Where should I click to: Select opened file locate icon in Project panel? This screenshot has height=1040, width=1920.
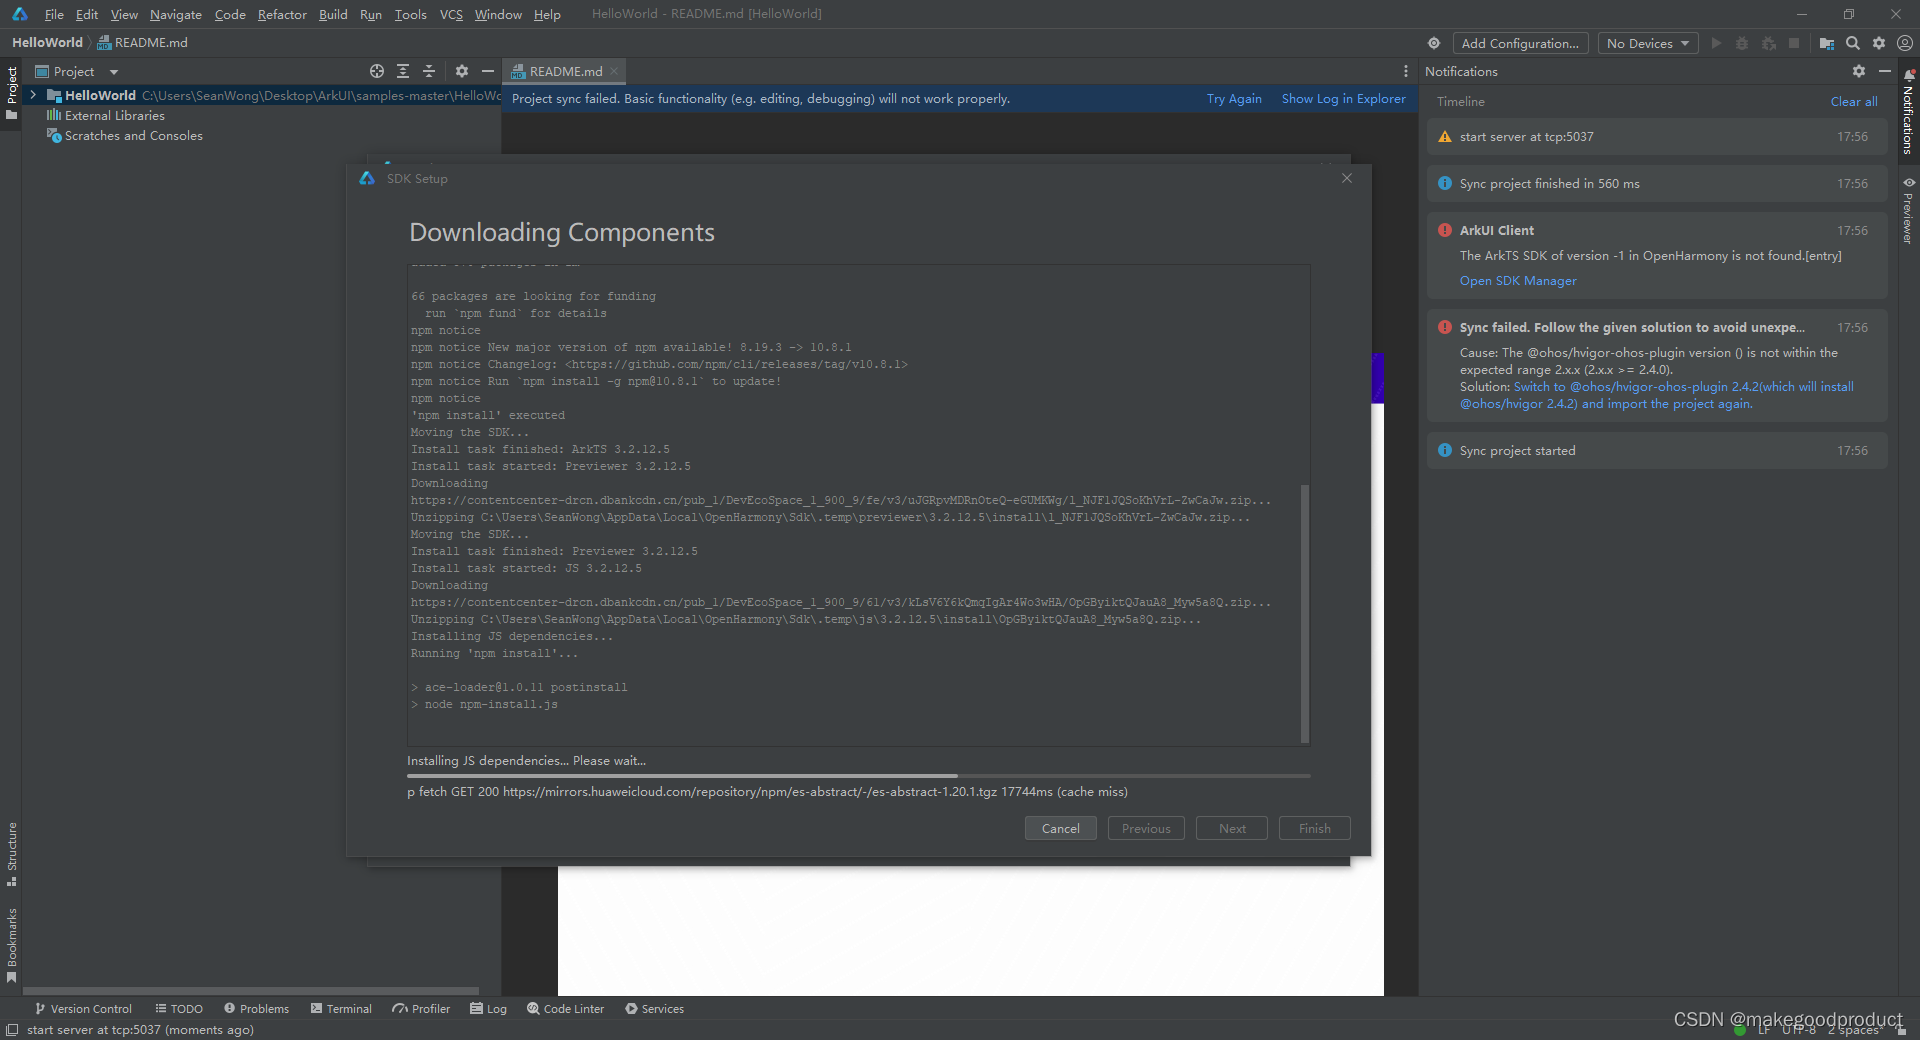click(377, 71)
